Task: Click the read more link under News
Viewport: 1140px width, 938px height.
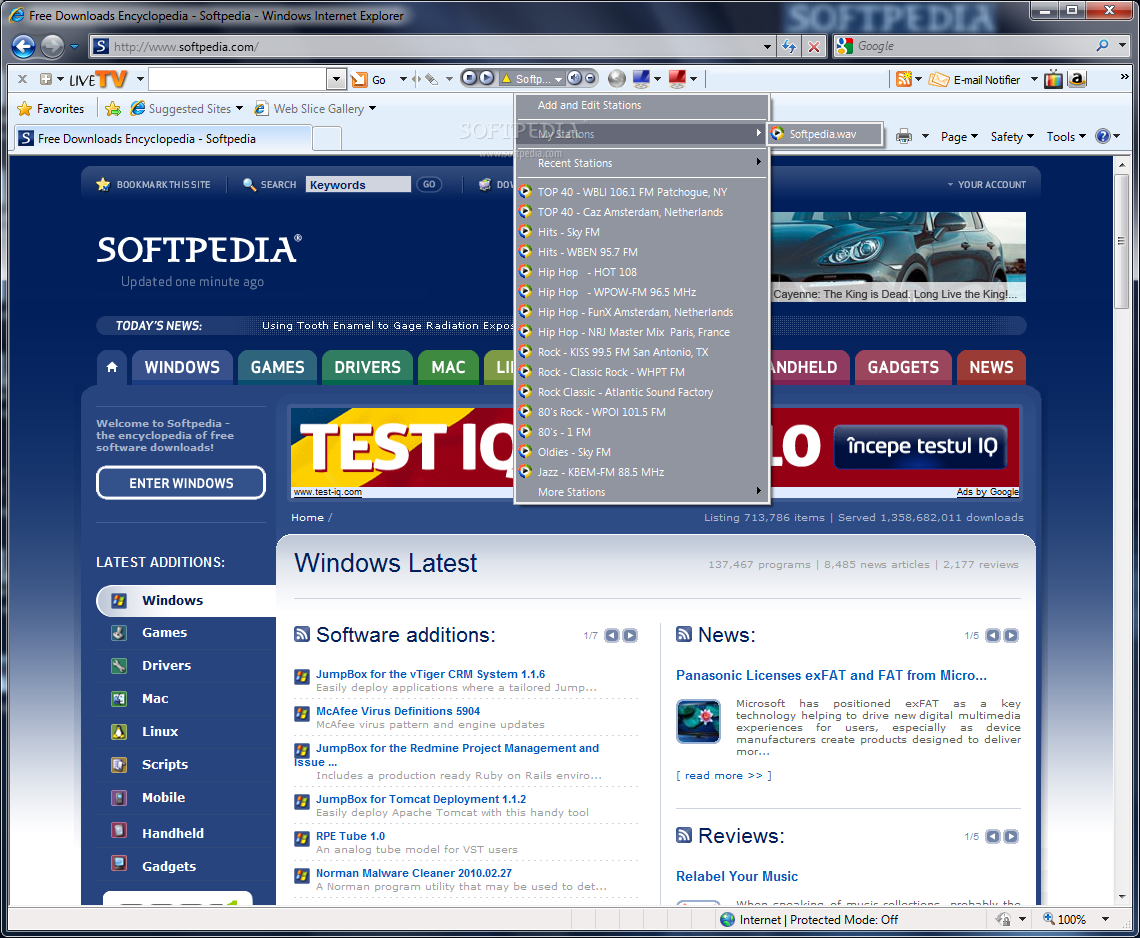Action: click(723, 775)
